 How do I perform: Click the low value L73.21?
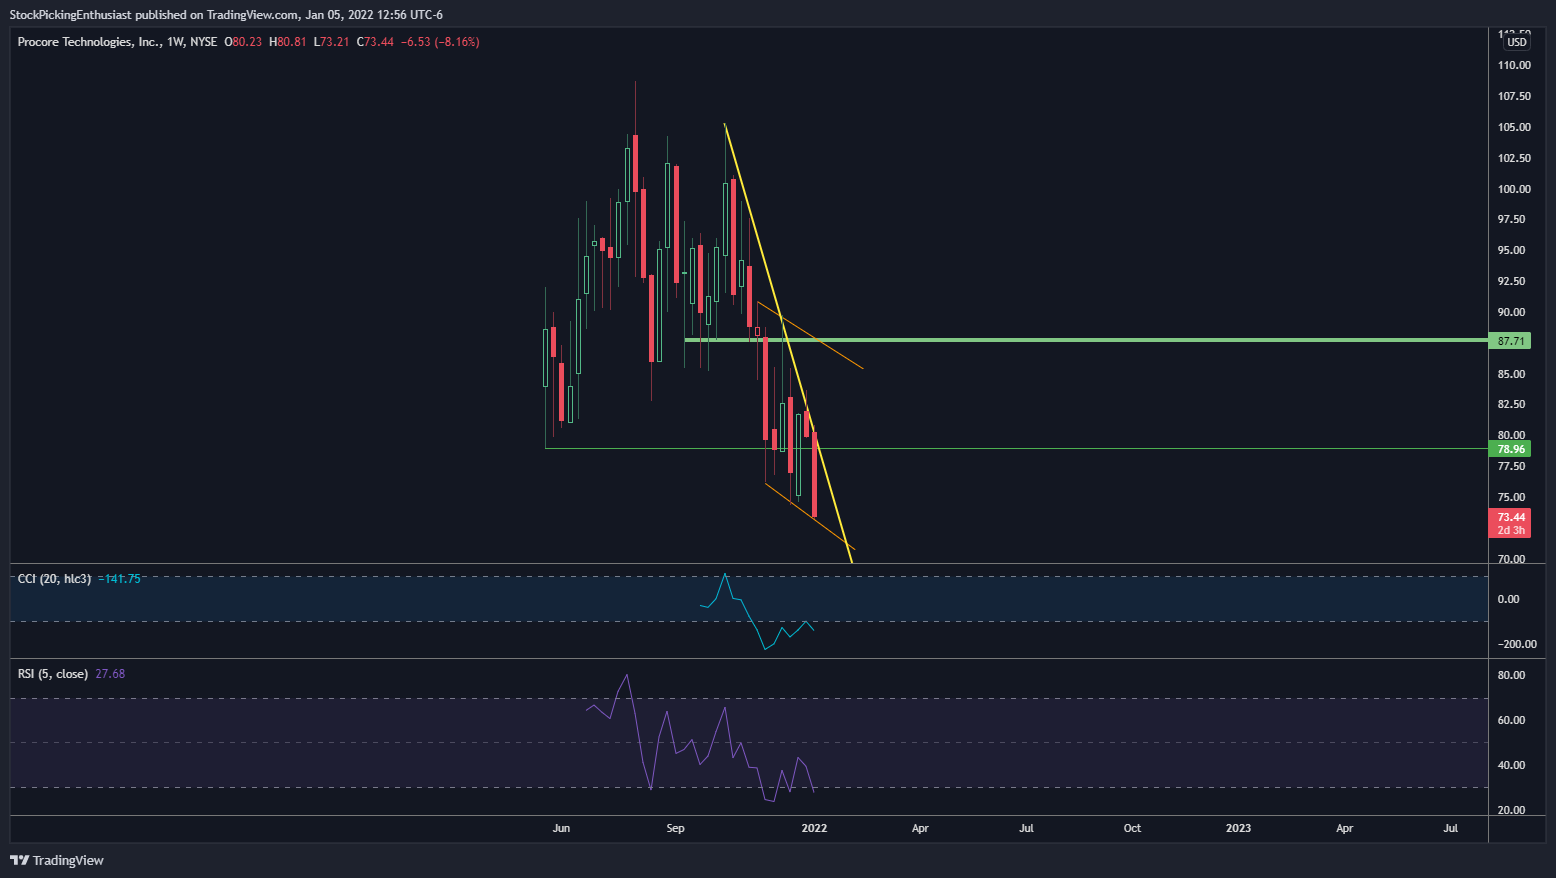(331, 42)
